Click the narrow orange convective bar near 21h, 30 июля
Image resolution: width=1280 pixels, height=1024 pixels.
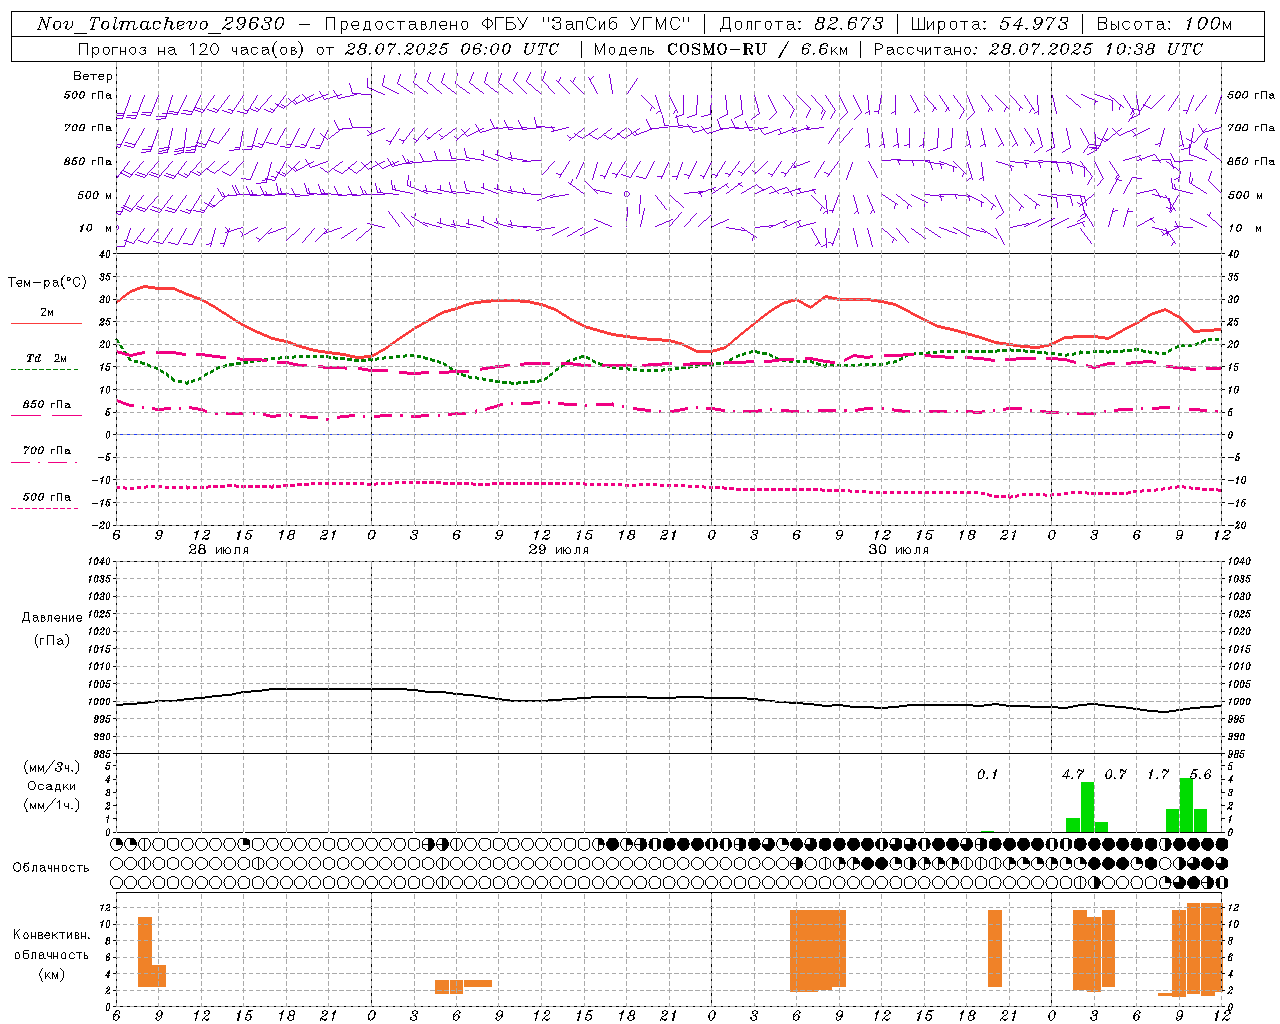(995, 948)
